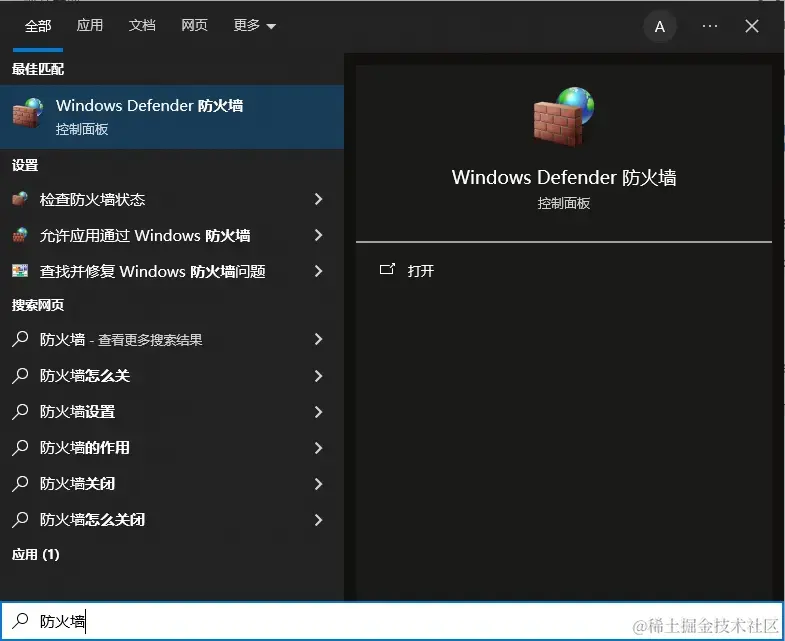Select web suggestion 防火墙怎么关闭
Screen dimensions: 785x641
point(172,520)
